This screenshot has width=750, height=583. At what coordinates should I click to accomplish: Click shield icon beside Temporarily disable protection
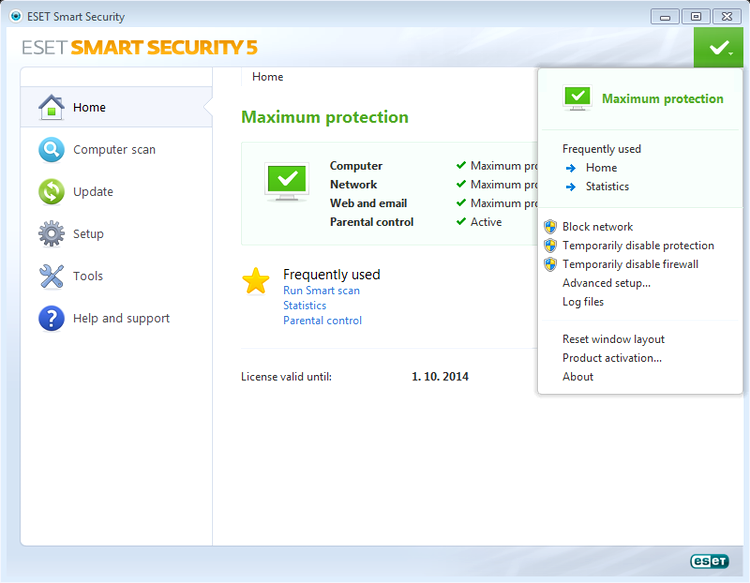550,245
